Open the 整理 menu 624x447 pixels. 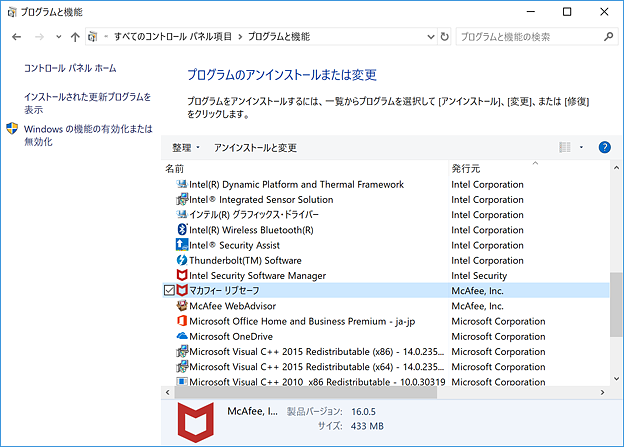[185, 148]
